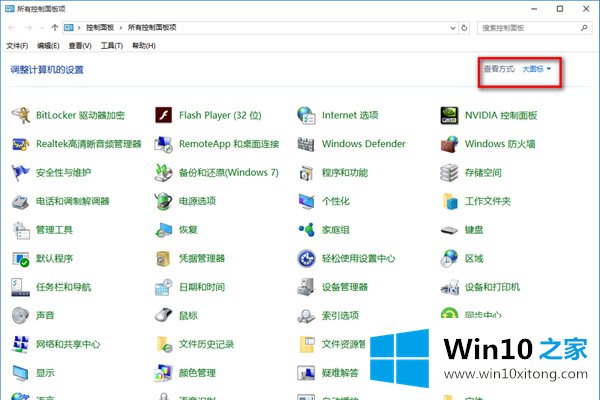Open 电话和调制解调器 phone icon

coord(21,201)
